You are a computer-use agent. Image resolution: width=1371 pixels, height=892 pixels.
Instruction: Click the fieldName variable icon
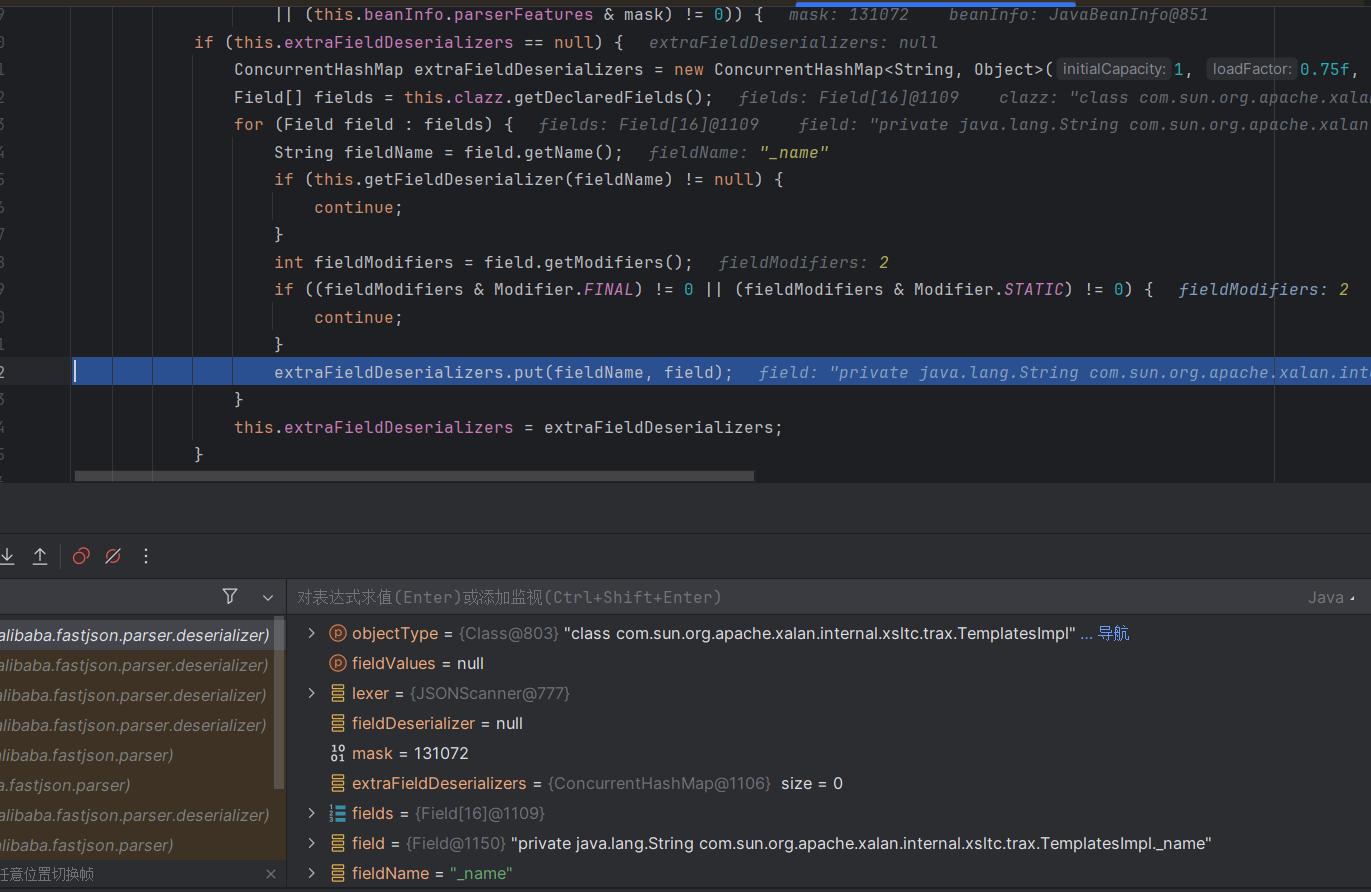click(x=337, y=873)
